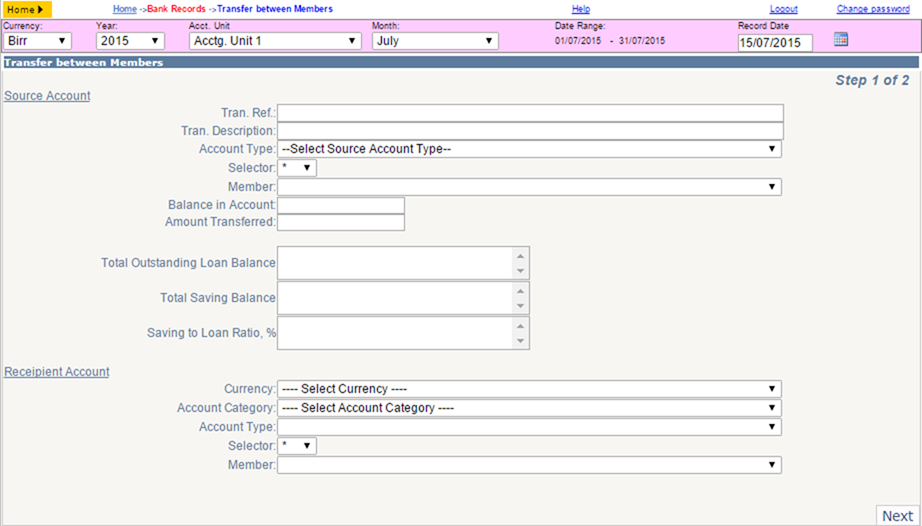
Task: Change the Month dropdown from July
Action: click(x=435, y=41)
